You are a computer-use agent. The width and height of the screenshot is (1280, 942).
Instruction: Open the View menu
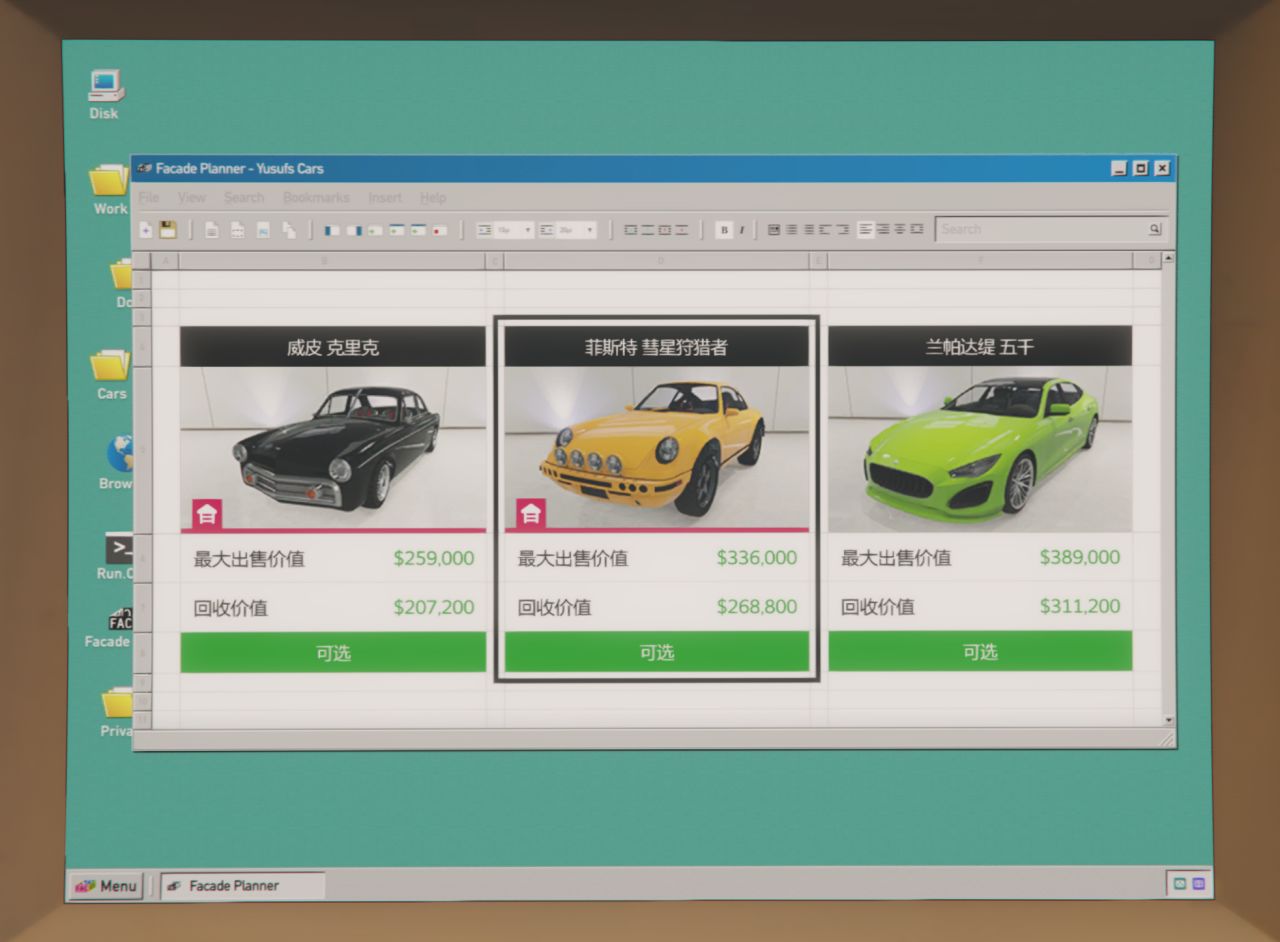tap(191, 198)
